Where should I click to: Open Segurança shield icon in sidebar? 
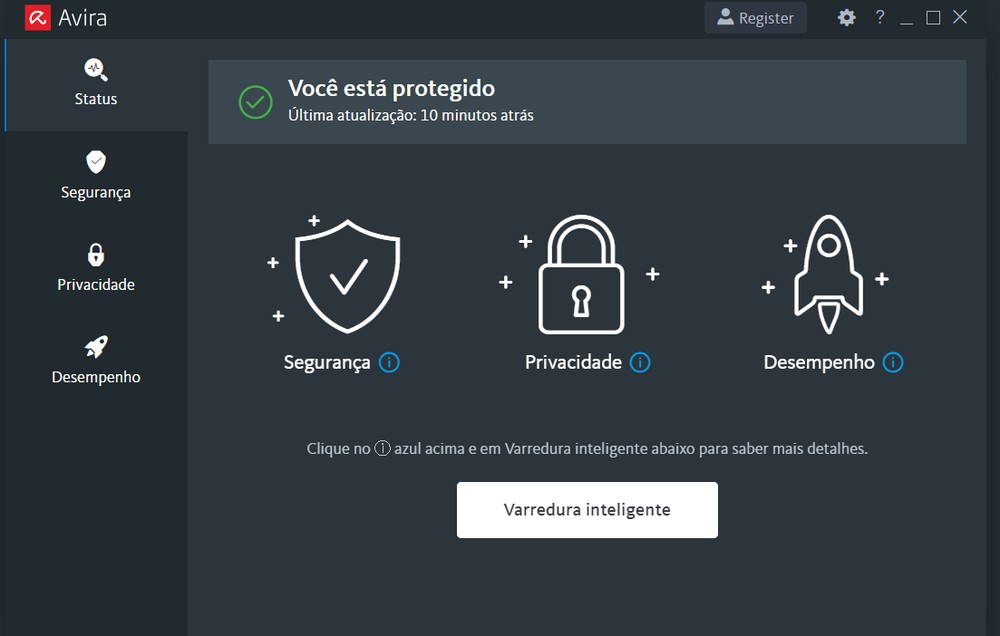(95, 162)
